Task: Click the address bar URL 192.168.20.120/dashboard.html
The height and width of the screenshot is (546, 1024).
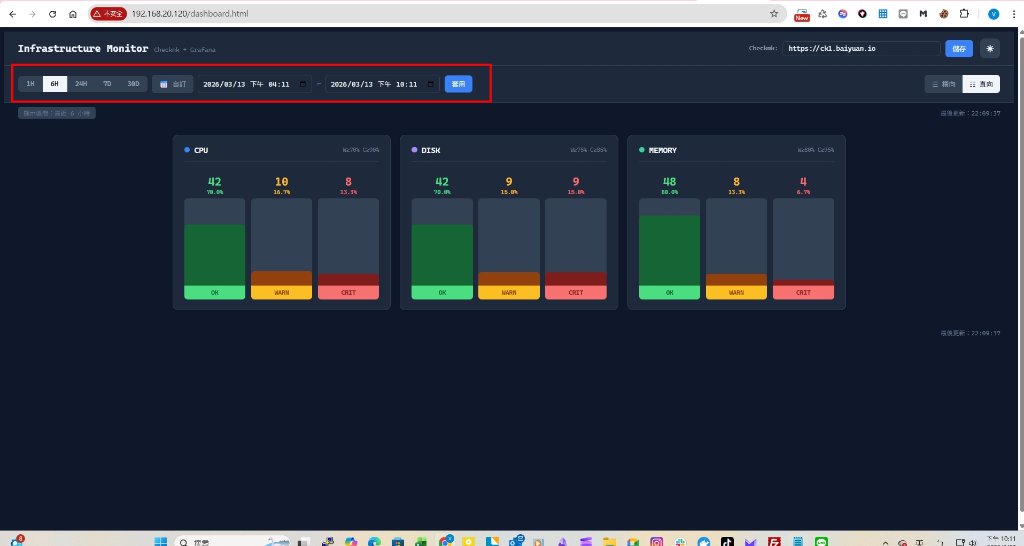Action: click(x=190, y=14)
